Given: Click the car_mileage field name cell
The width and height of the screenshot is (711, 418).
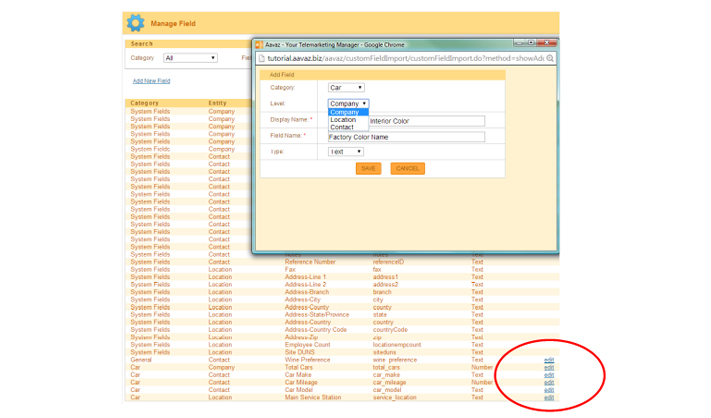Looking at the screenshot, I should [390, 382].
